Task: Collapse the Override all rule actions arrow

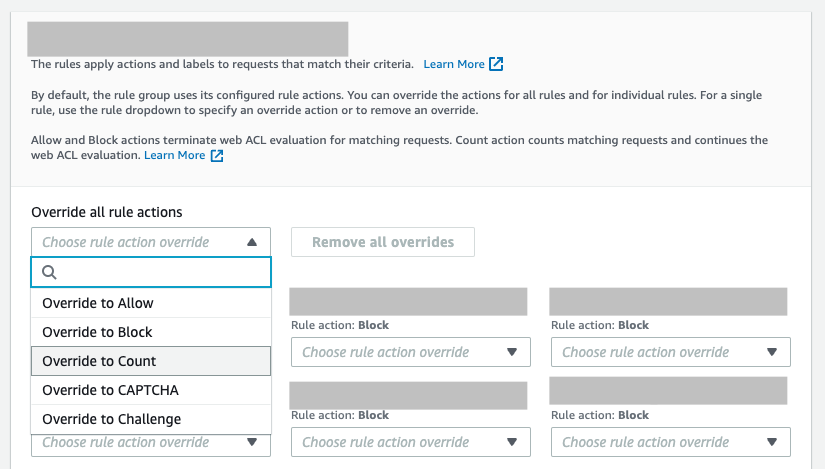Action: 251,242
